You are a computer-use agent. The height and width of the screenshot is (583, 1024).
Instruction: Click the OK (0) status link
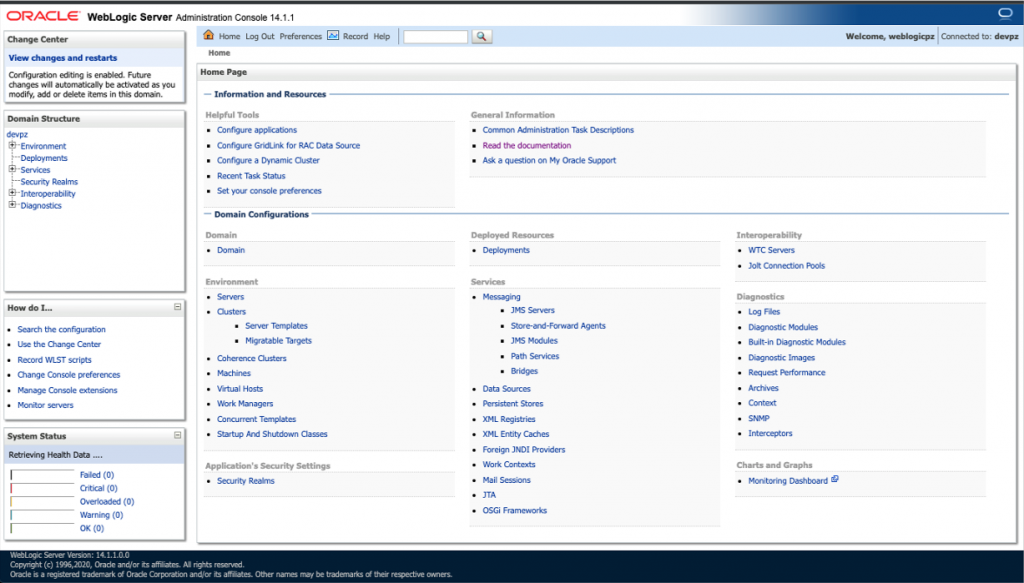[x=92, y=528]
